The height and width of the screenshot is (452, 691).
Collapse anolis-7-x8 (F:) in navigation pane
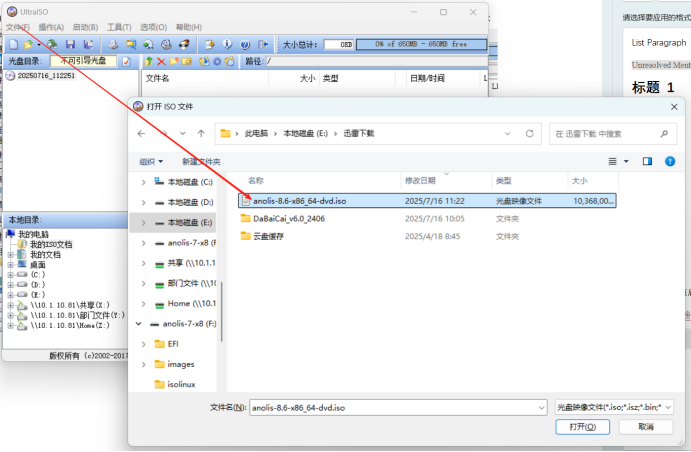139,324
